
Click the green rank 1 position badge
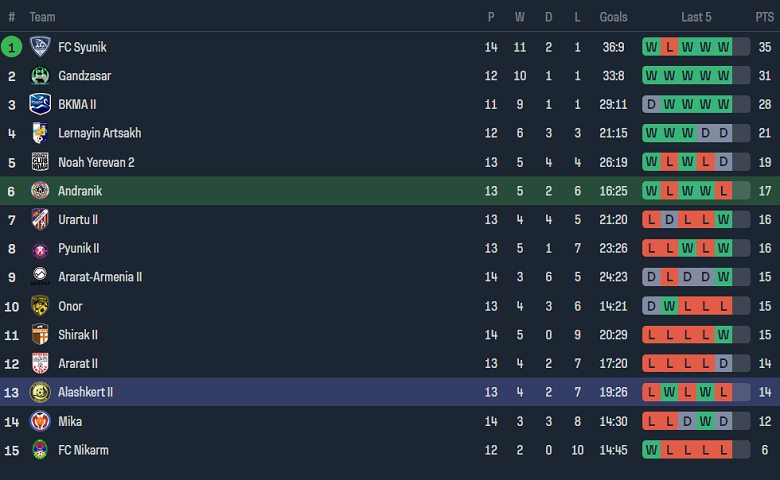(x=12, y=47)
